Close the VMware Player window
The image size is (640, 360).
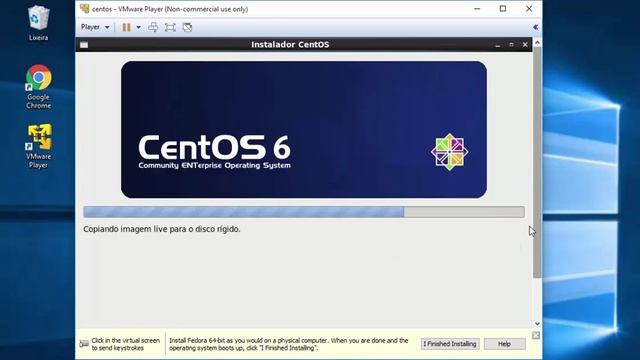(x=529, y=9)
